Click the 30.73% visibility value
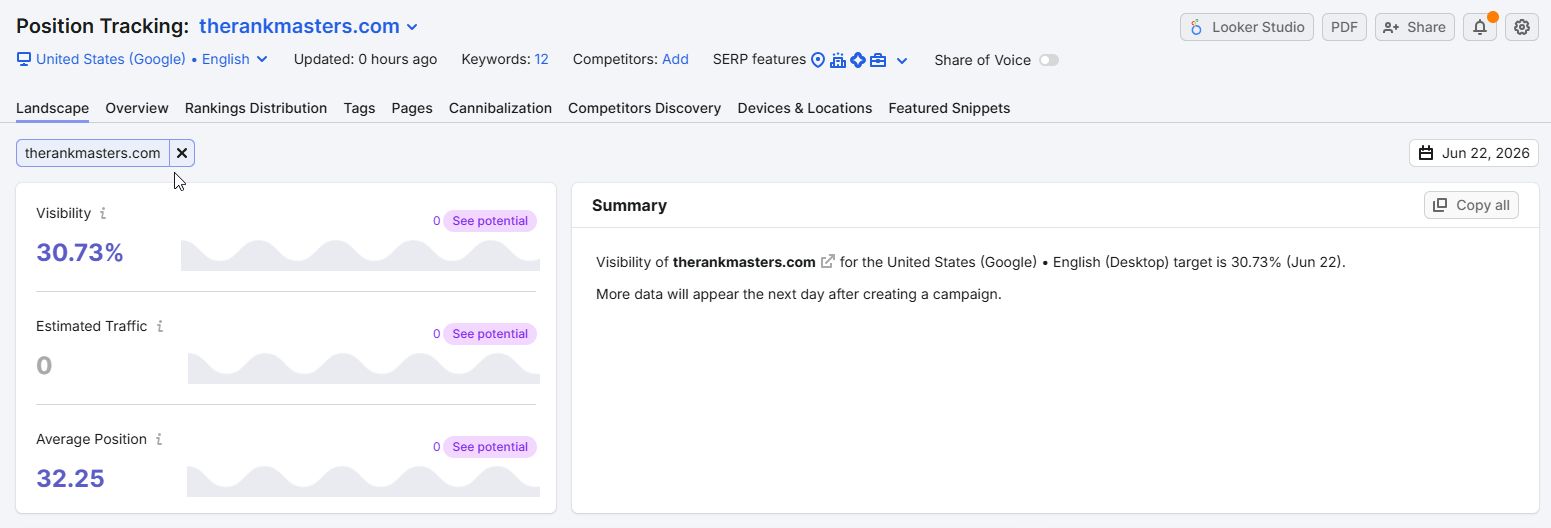The height and width of the screenshot is (528, 1551). click(x=80, y=253)
